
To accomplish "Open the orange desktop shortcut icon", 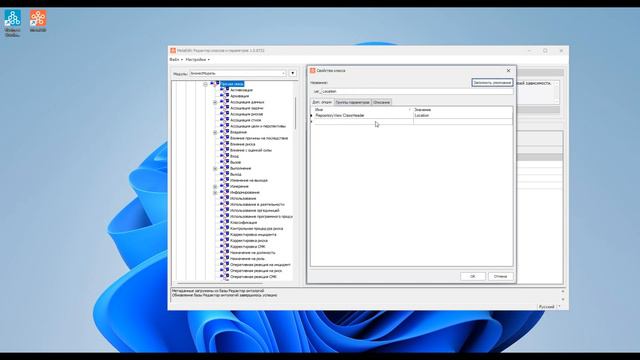I will pyautogui.click(x=38, y=18).
